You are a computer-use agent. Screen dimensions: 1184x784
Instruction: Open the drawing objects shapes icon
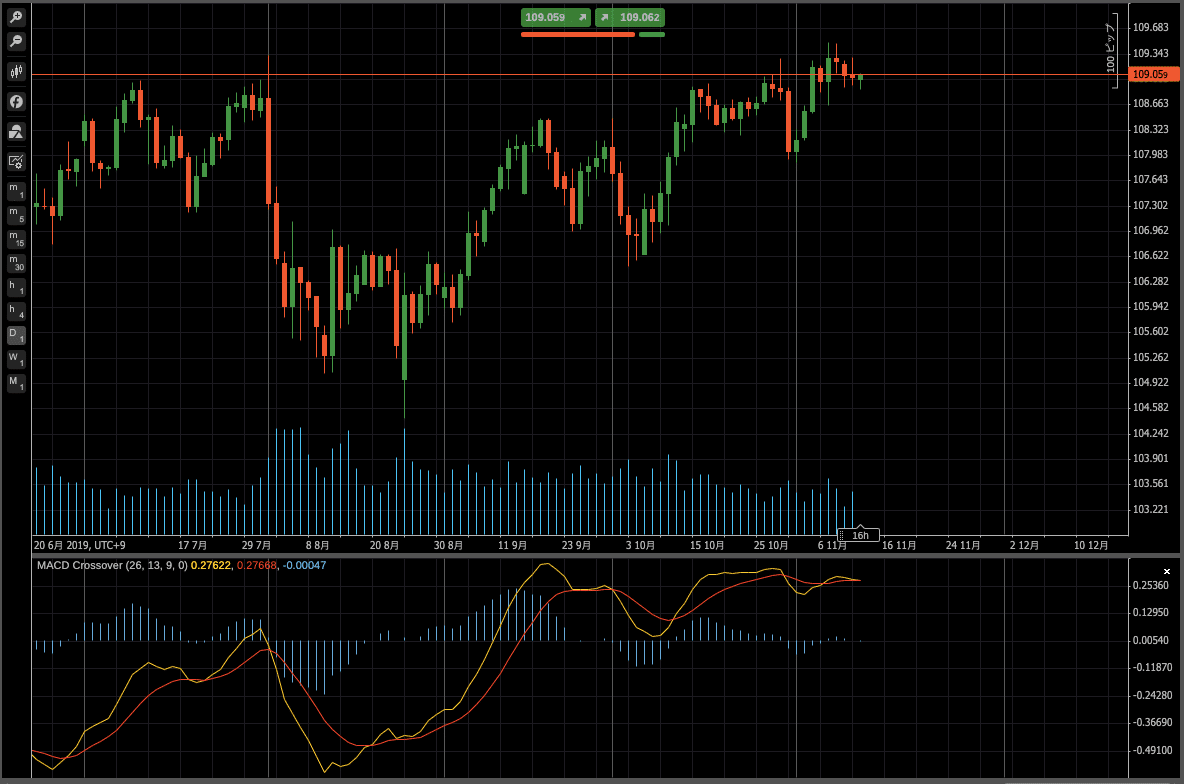click(x=16, y=132)
